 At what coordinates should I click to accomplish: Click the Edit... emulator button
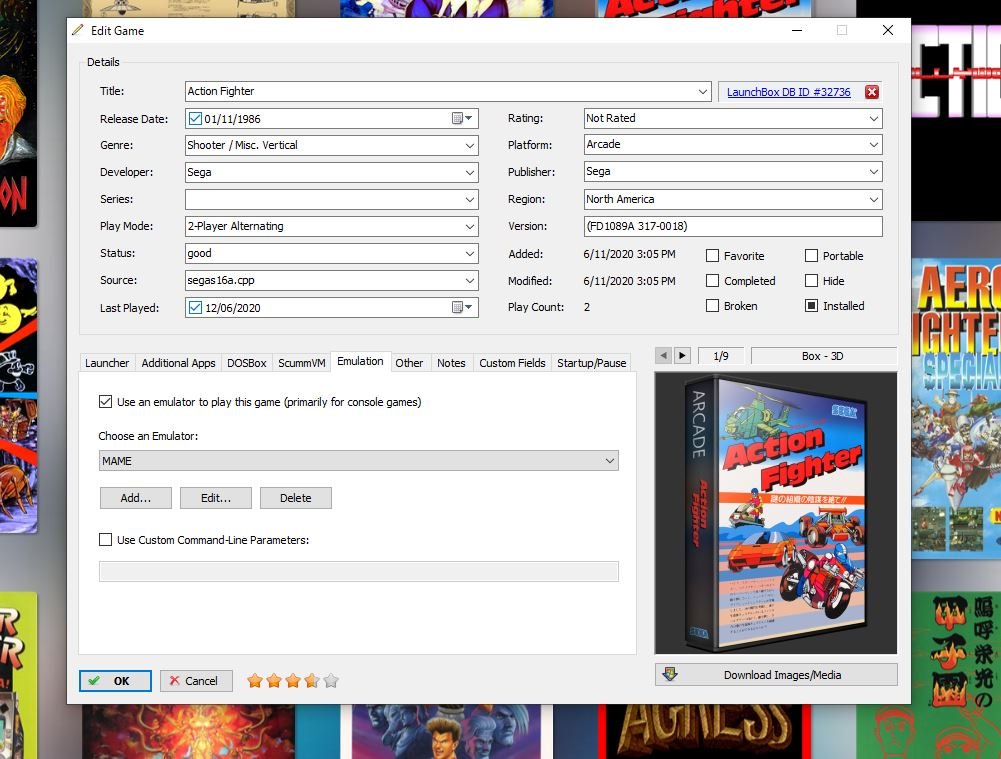pyautogui.click(x=216, y=498)
